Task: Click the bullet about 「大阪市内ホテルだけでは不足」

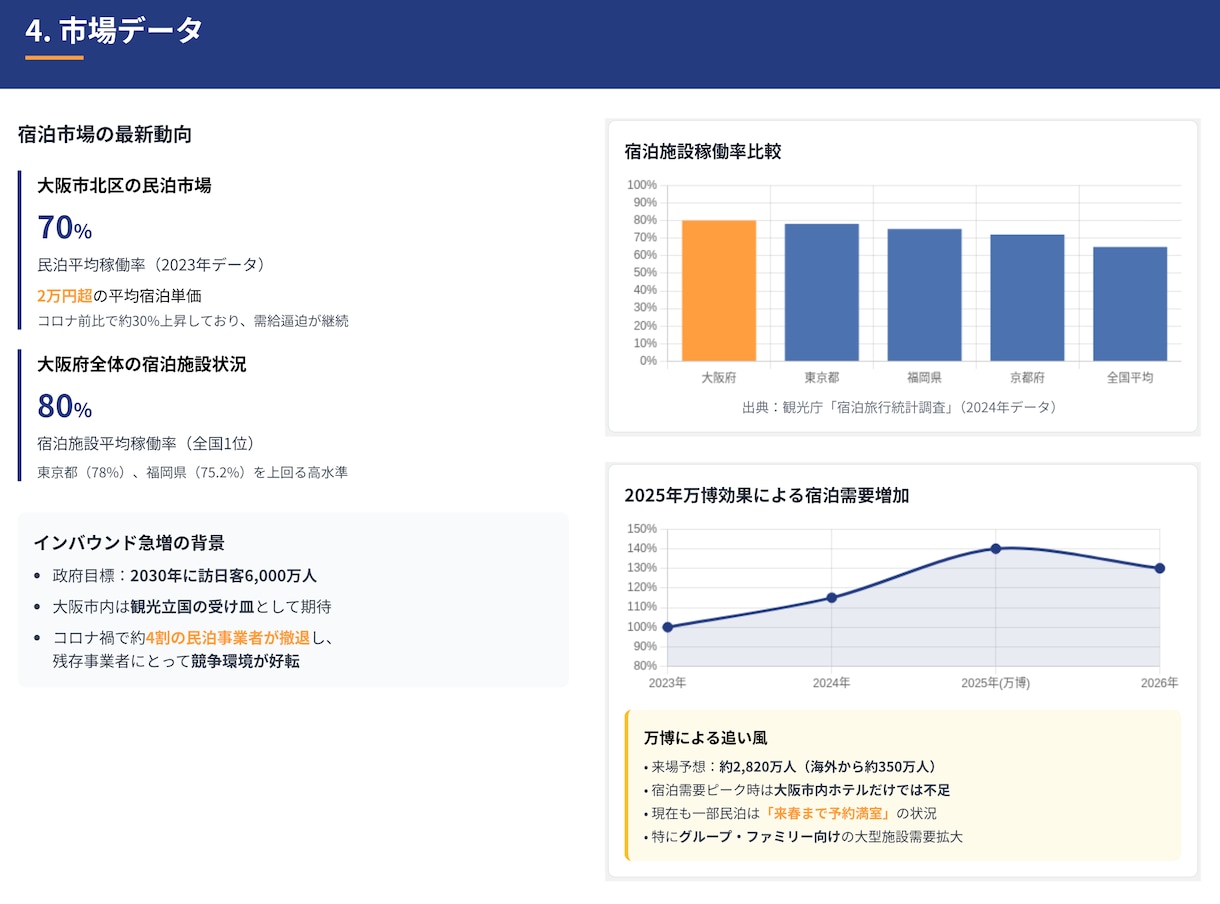Action: coord(797,790)
